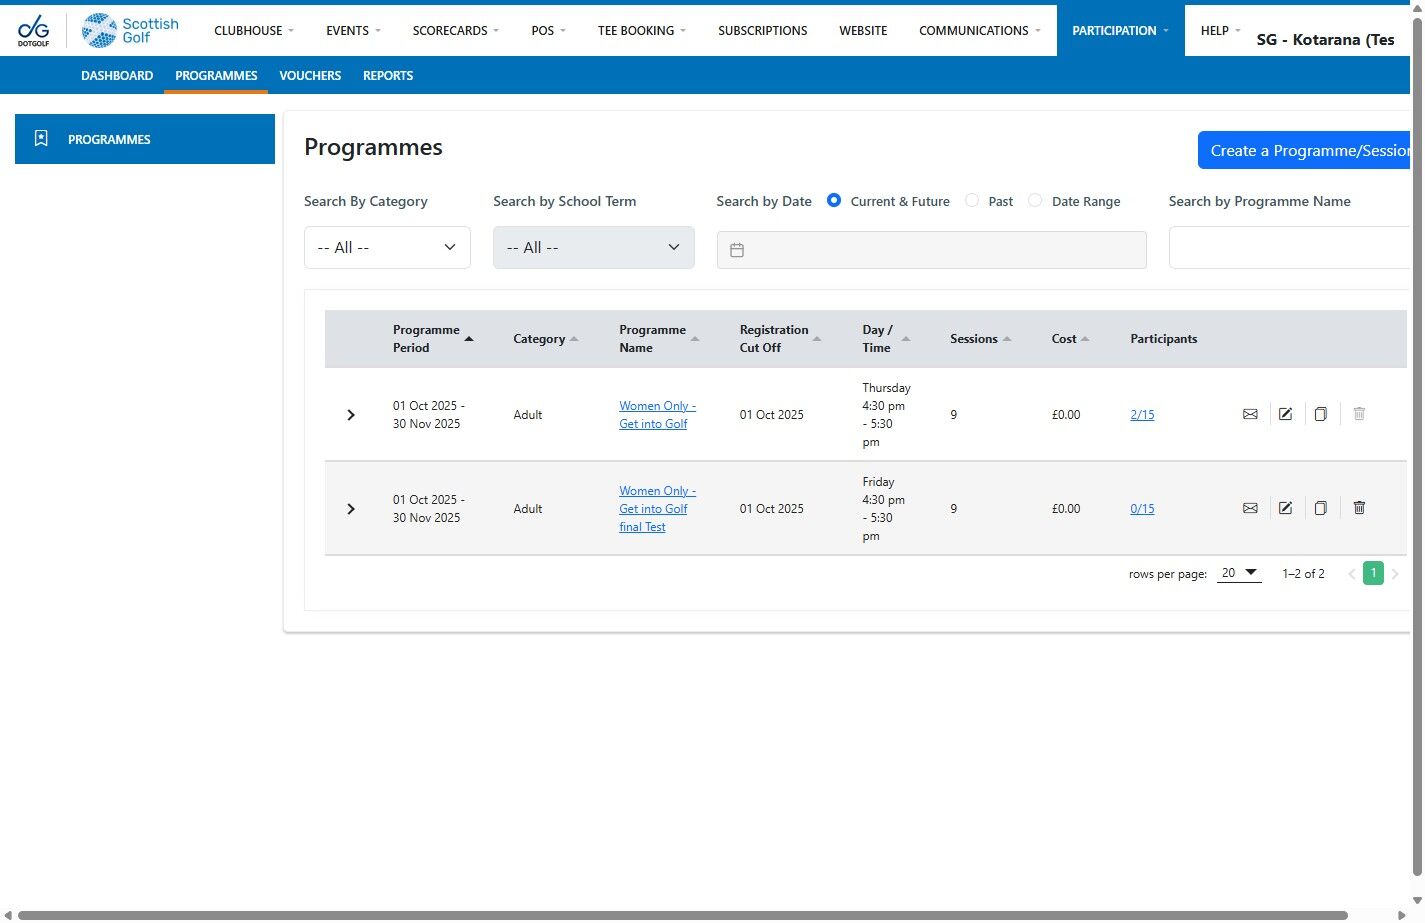Viewport: 1425px width, 923px height.
Task: Open Women Only - Get into Golf final Test link
Action: [x=657, y=509]
